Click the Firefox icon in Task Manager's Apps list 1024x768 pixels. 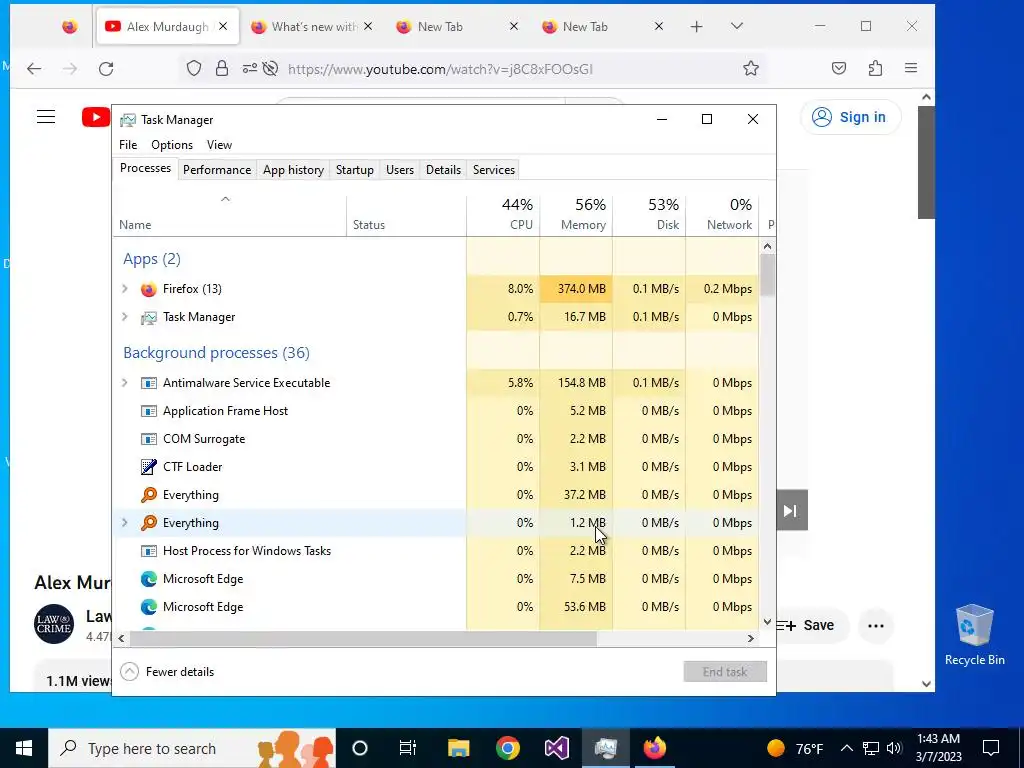click(x=149, y=289)
